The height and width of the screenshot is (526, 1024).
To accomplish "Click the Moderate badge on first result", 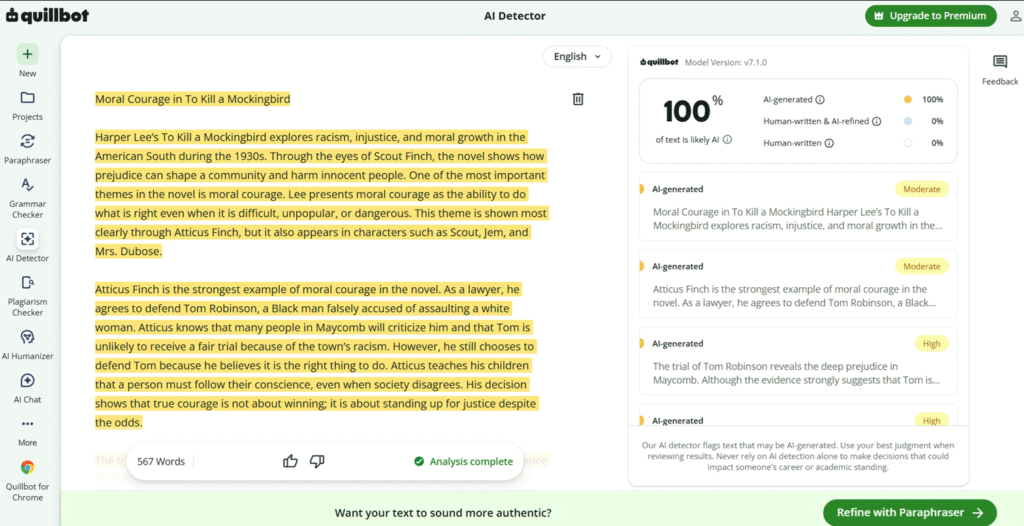I will point(921,189).
